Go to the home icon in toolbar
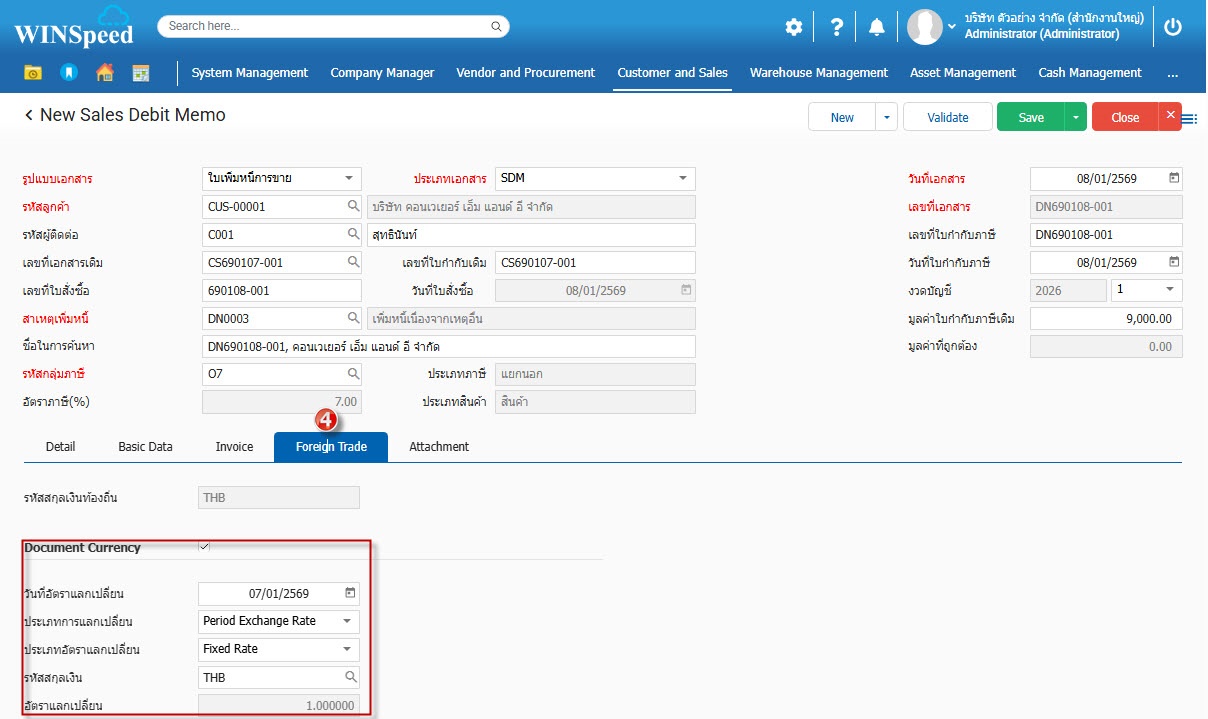1208x719 pixels. coord(104,72)
